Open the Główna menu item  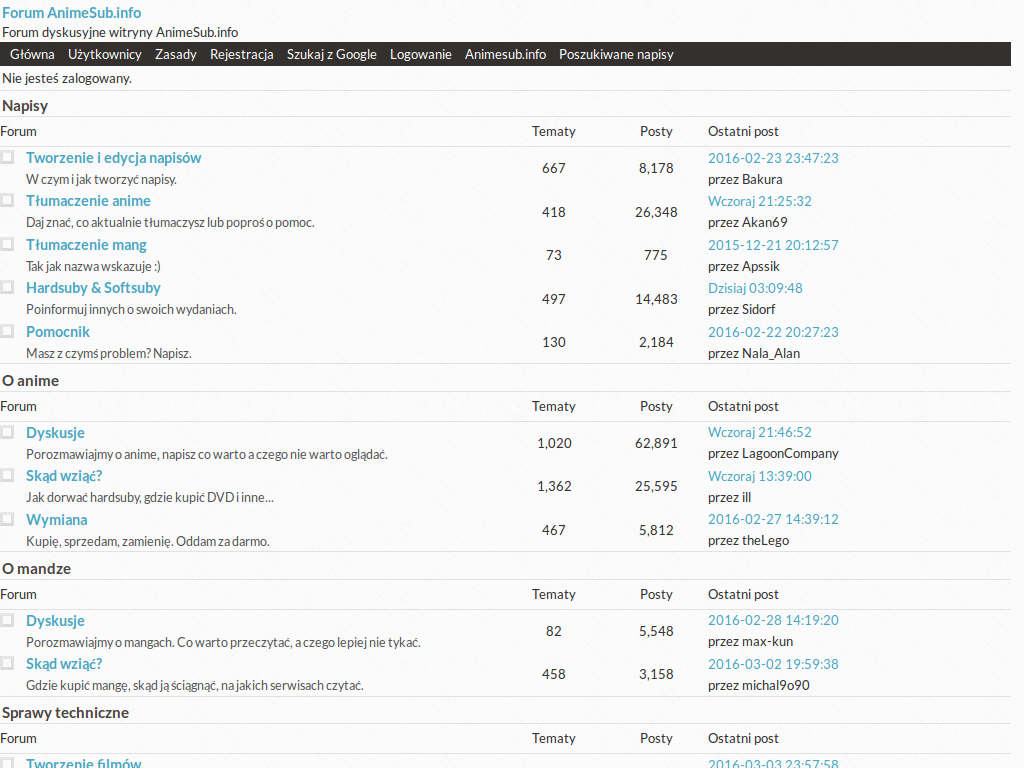(x=32, y=54)
